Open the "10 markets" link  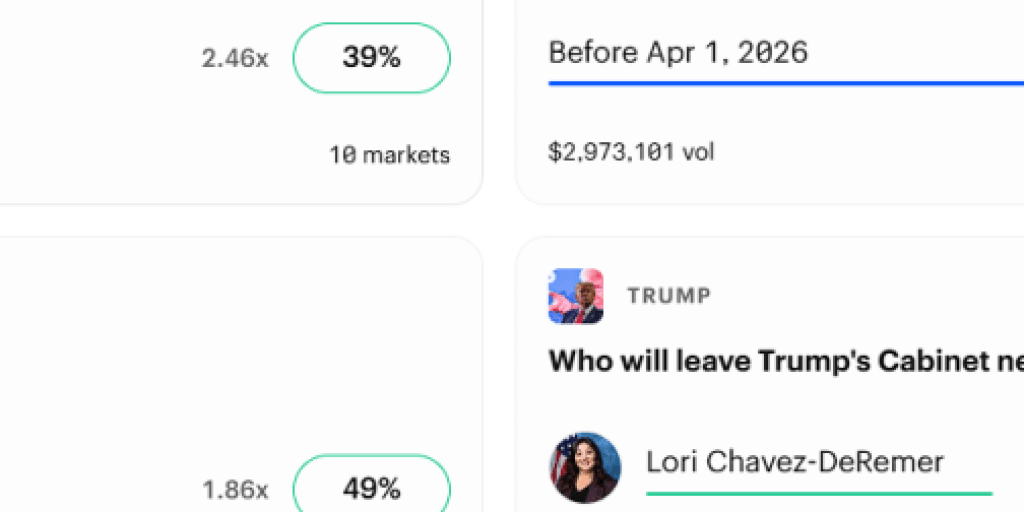click(389, 155)
